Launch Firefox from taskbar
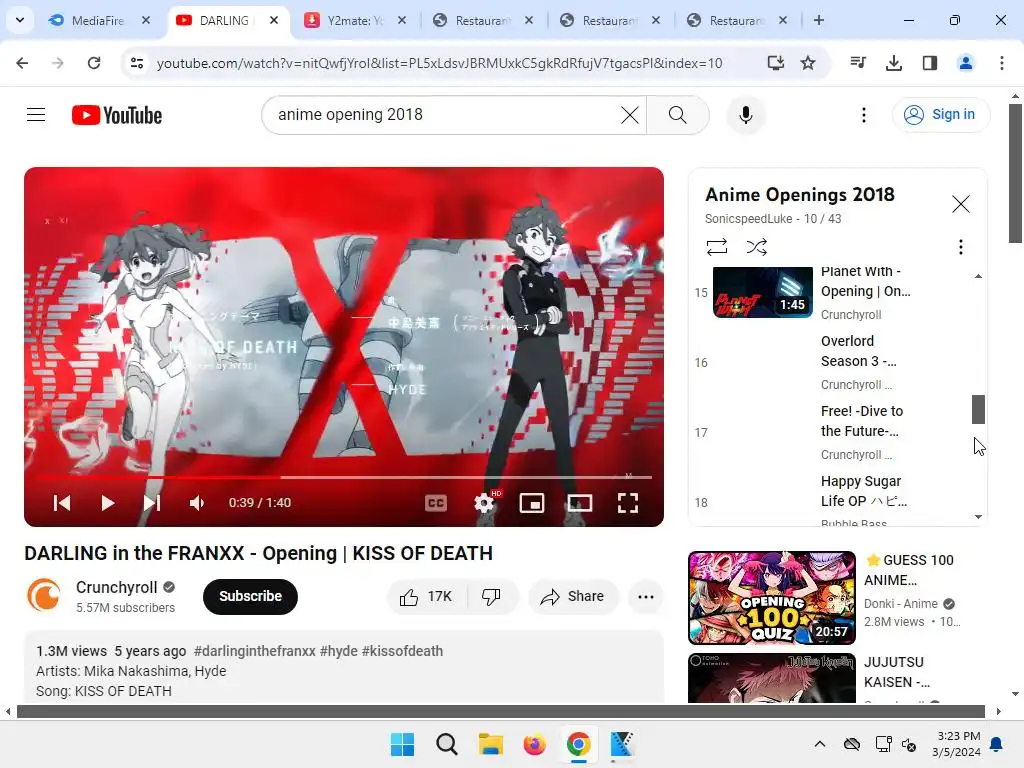The height and width of the screenshot is (768, 1024). click(534, 744)
